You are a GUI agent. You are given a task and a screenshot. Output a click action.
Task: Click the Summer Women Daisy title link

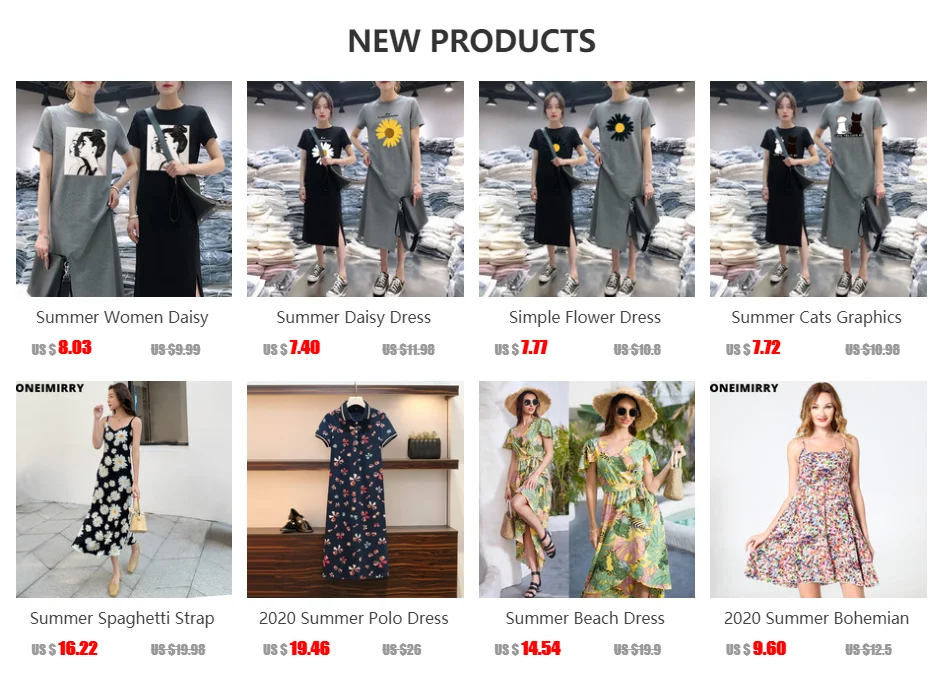[x=122, y=317]
